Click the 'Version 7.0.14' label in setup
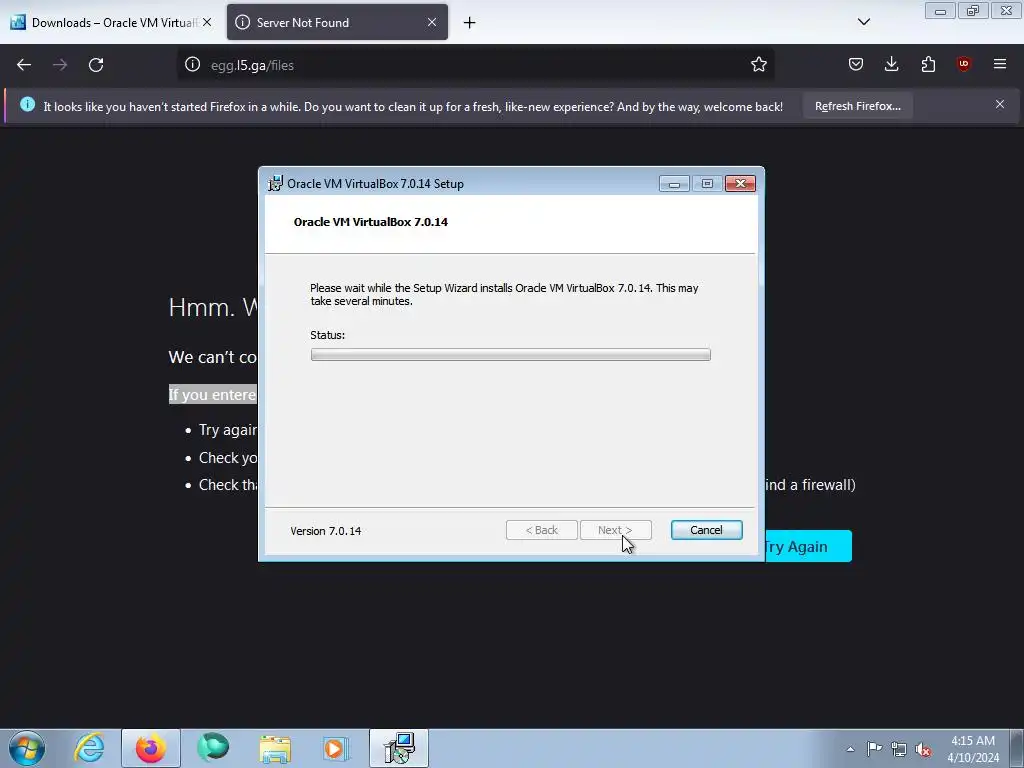This screenshot has height=768, width=1024. click(x=325, y=531)
